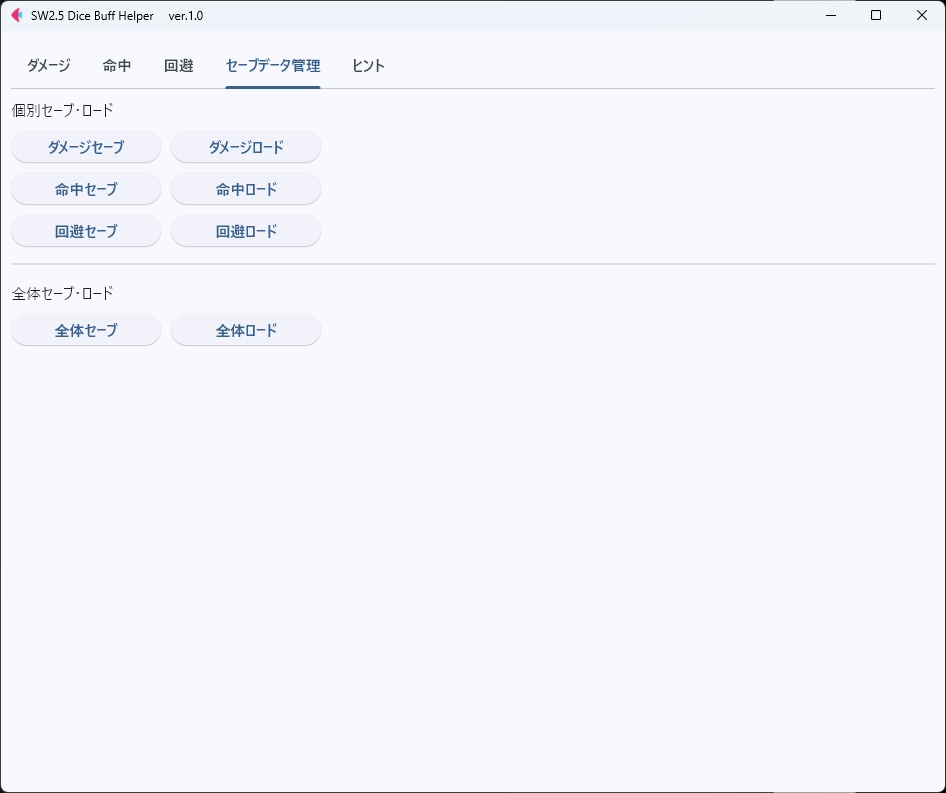Image resolution: width=946 pixels, height=793 pixels.
Task: Click the SW2.5 Dice Buff Helper app icon
Action: click(x=15, y=15)
